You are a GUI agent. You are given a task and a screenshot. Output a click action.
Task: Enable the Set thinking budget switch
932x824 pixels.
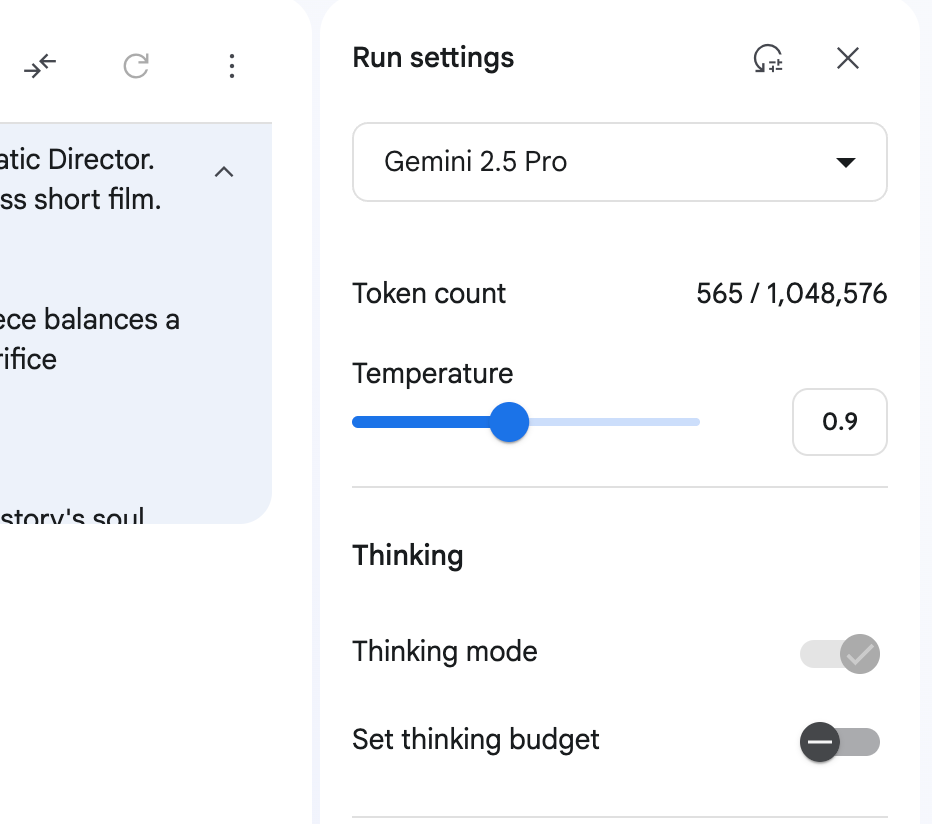[840, 742]
